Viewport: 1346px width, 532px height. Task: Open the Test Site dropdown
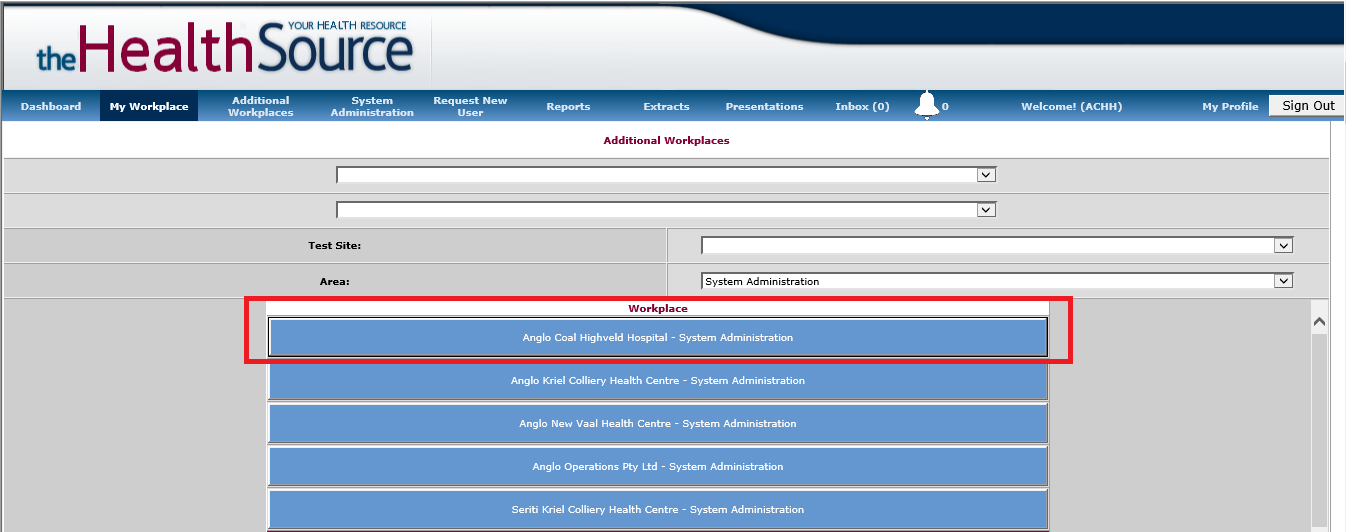998,245
